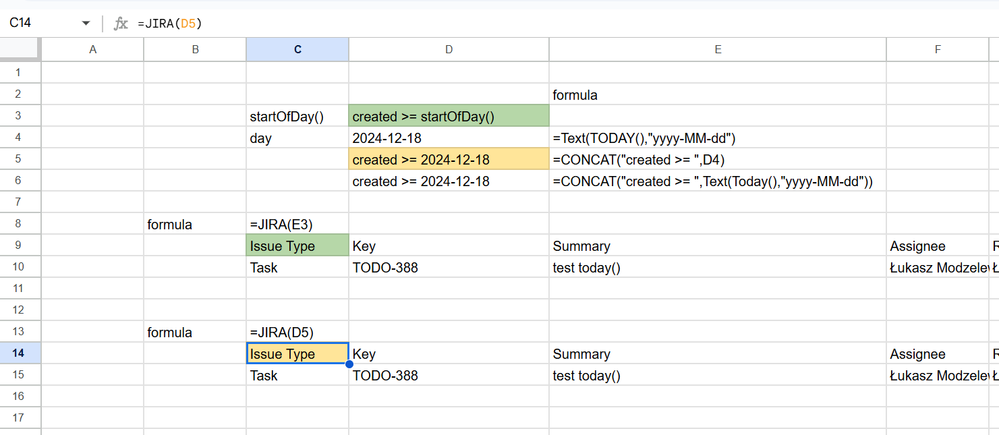Select column B header
The image size is (999, 435).
point(195,50)
